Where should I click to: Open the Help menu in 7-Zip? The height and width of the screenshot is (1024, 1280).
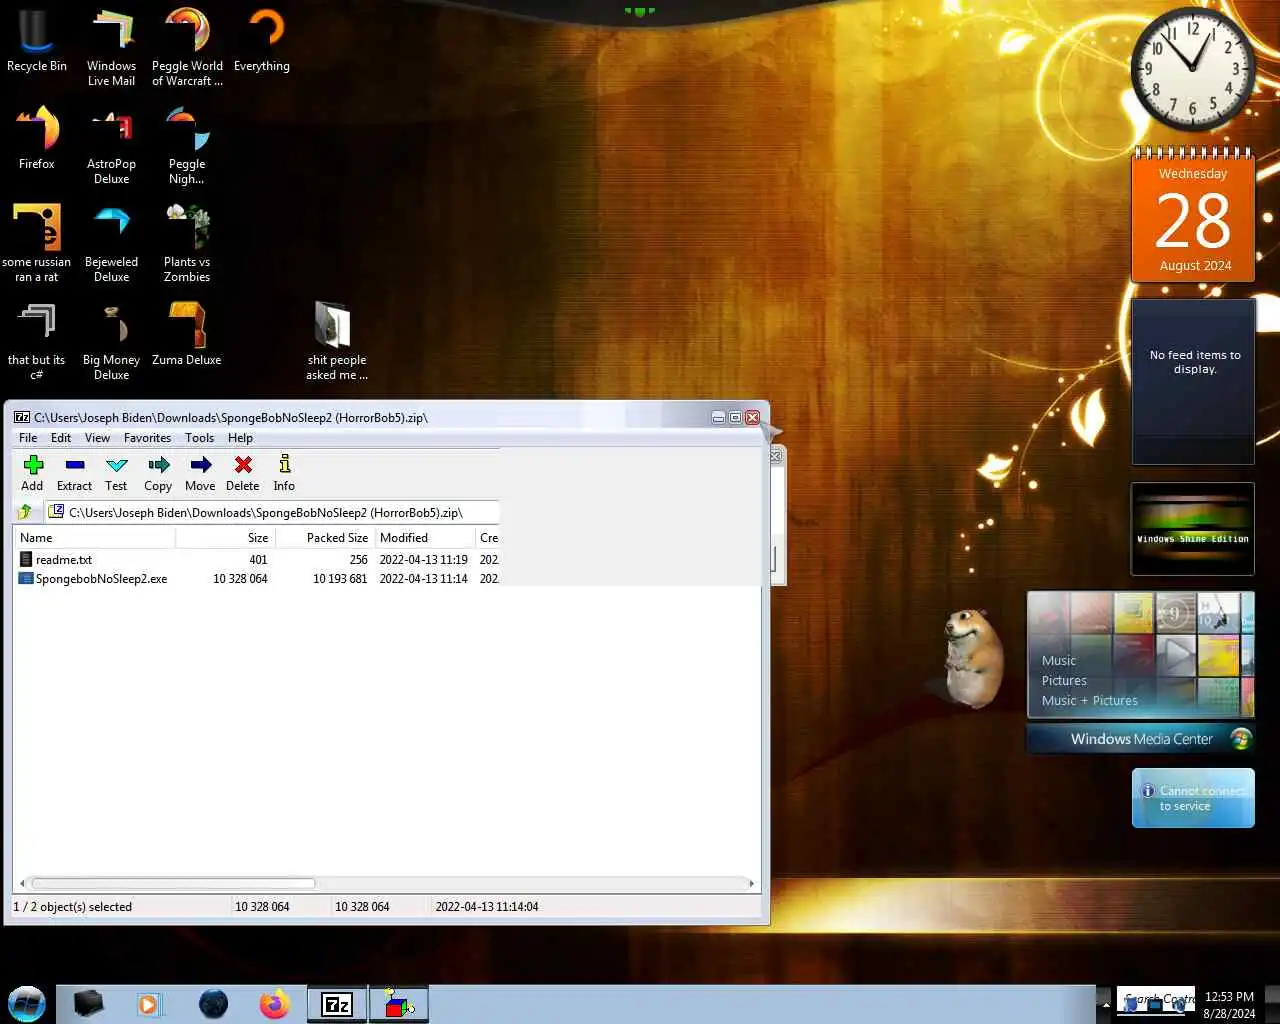240,438
